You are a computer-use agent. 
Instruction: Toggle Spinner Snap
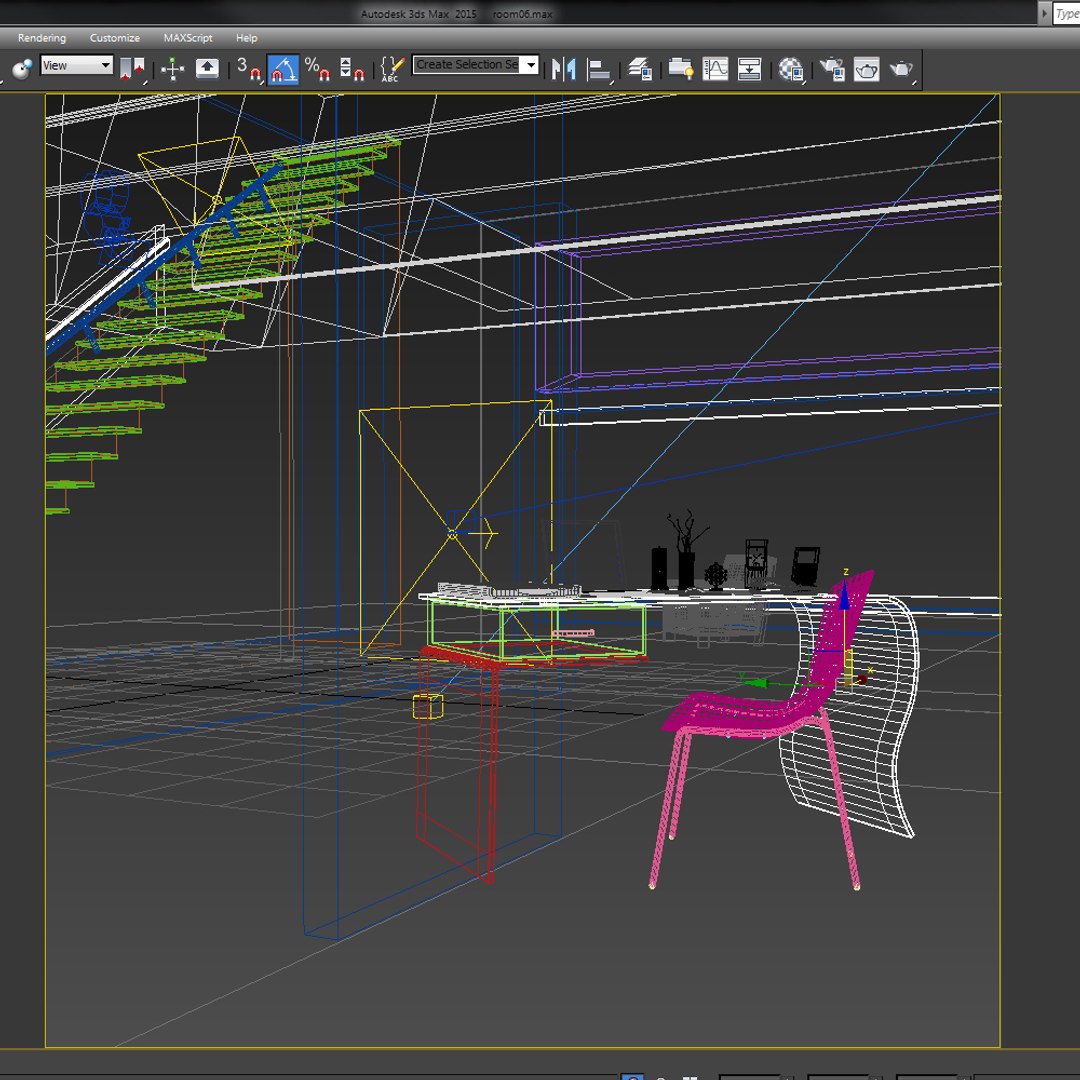(351, 69)
